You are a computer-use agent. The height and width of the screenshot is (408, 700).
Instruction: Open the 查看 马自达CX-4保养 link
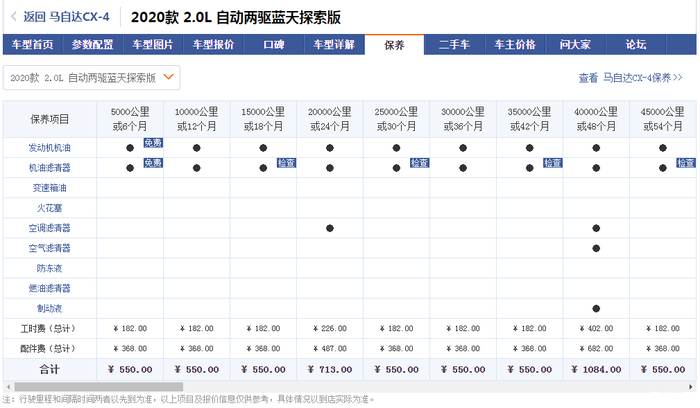tap(630, 78)
